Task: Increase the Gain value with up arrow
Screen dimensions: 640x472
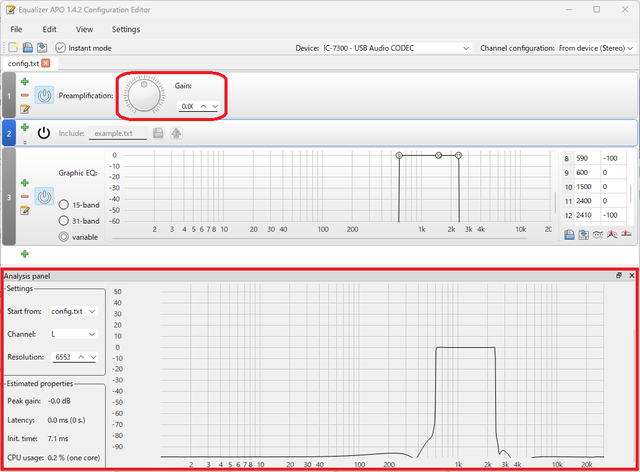Action: (203, 106)
